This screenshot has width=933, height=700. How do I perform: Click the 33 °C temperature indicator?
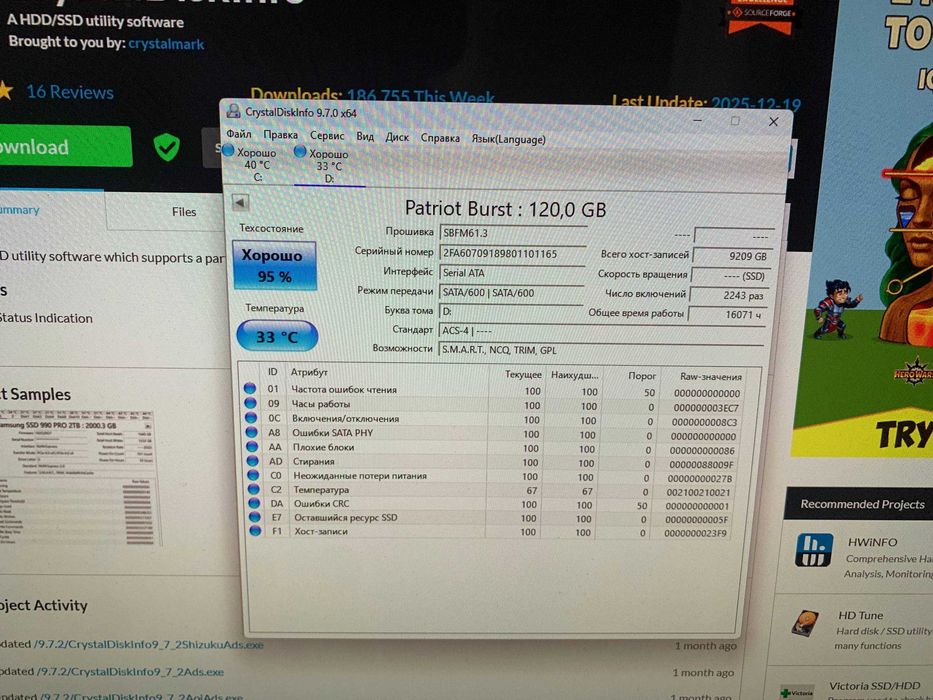pyautogui.click(x=277, y=336)
